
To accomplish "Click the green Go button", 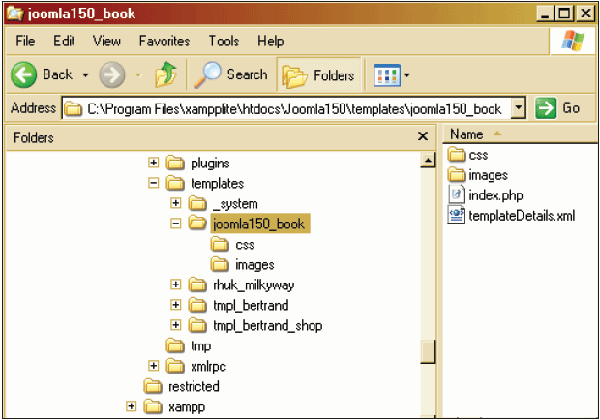I will [x=558, y=109].
